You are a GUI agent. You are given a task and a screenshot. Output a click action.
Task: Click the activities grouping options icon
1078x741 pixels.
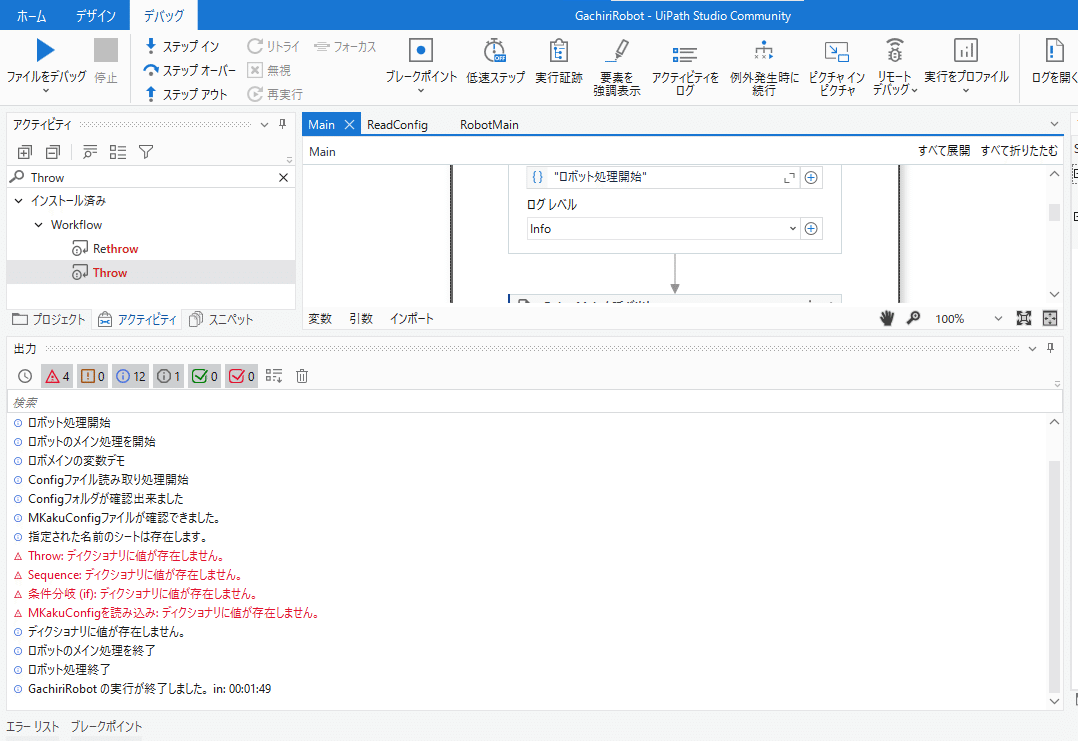89,152
